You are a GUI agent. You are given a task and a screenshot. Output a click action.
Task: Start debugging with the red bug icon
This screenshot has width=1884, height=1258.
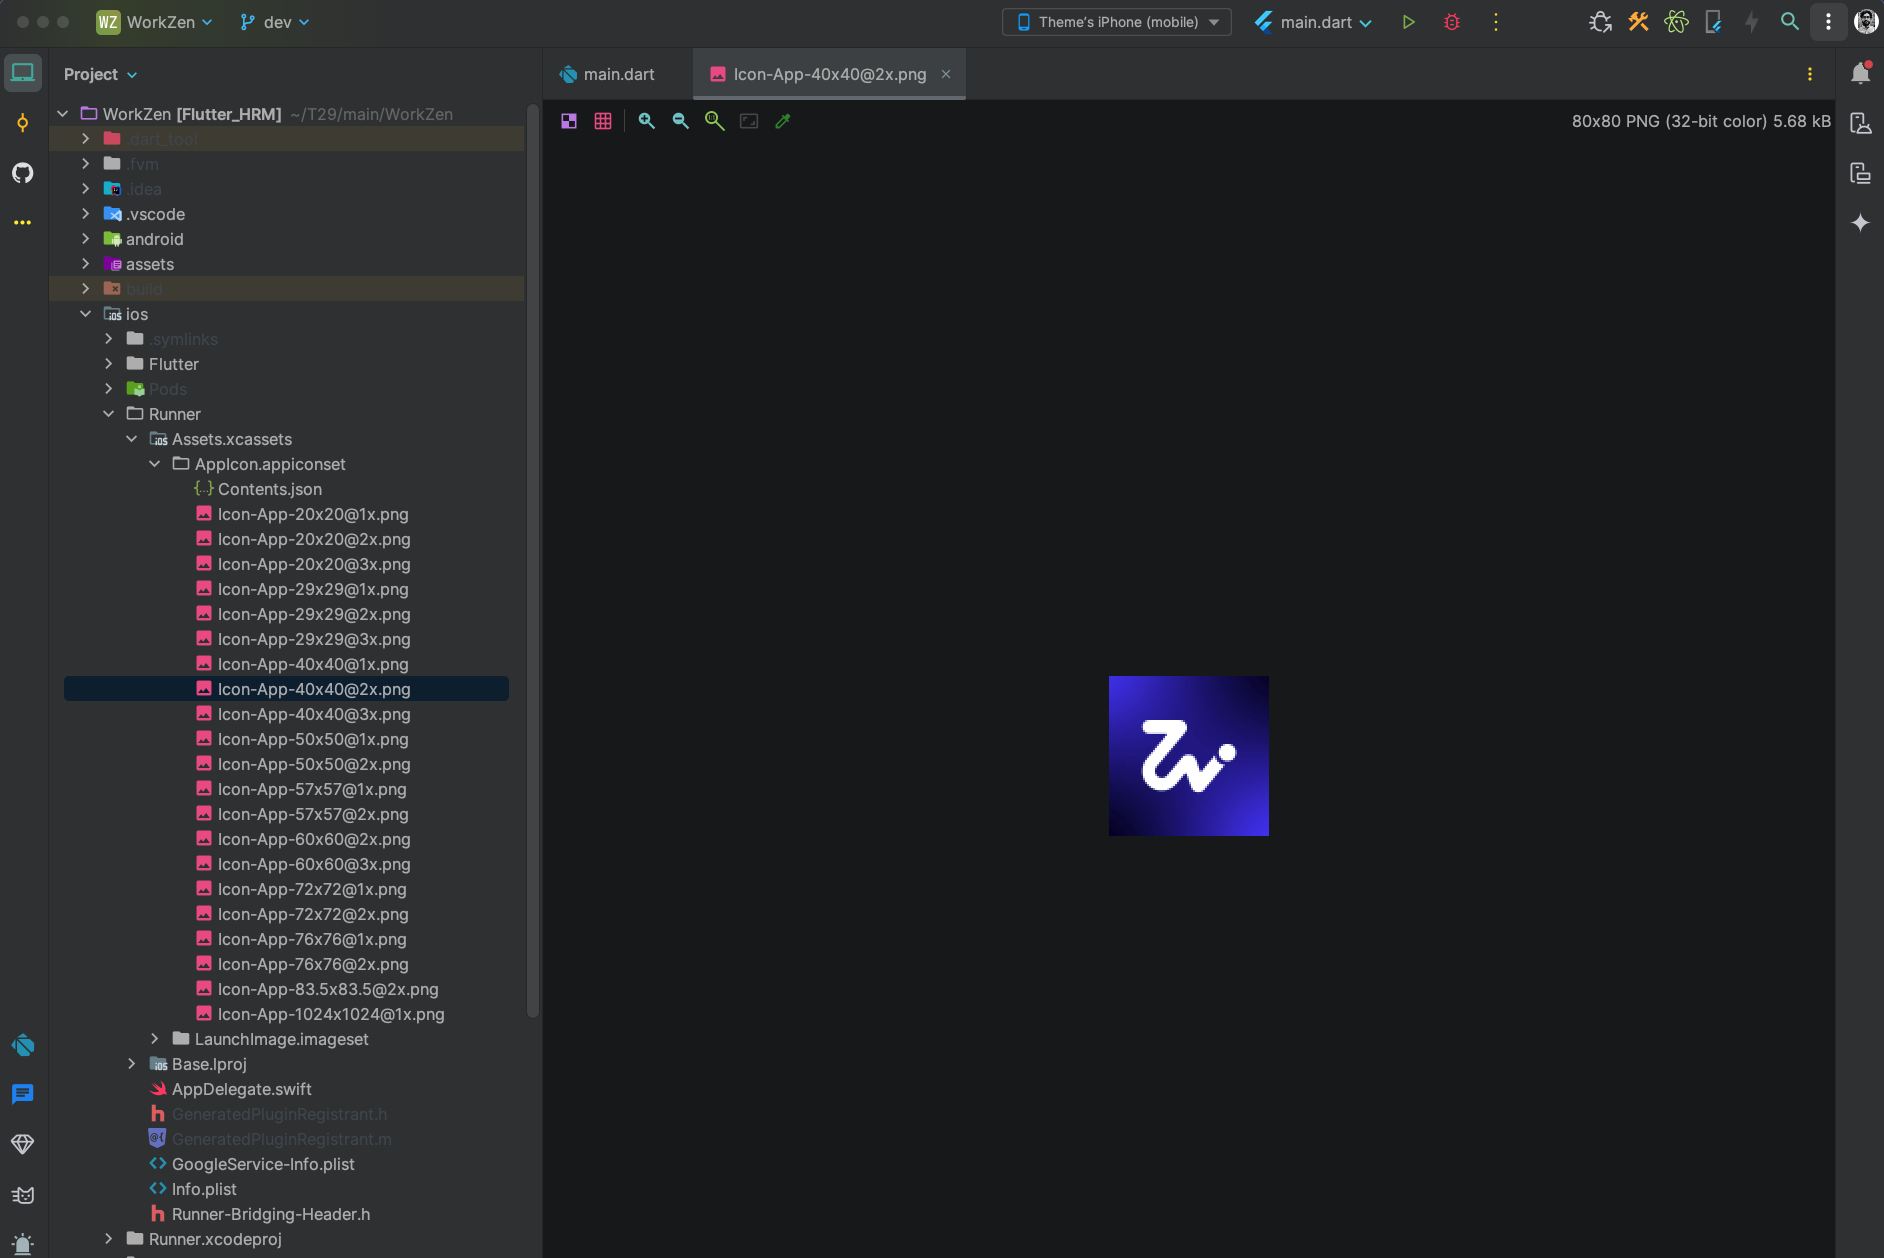(x=1452, y=22)
